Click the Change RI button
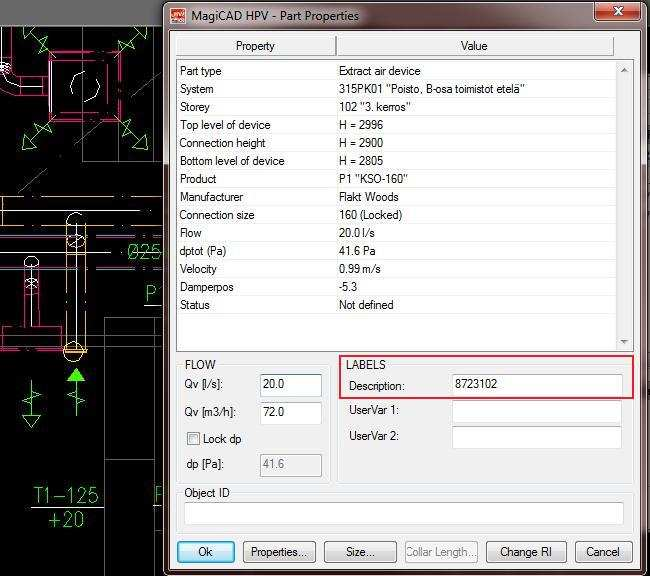 tap(526, 552)
